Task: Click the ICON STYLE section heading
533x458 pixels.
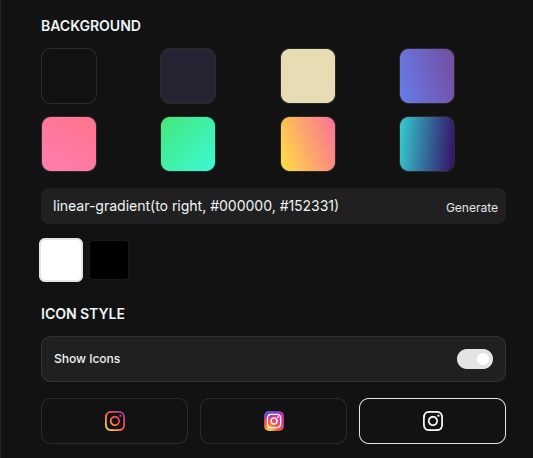Action: point(83,313)
